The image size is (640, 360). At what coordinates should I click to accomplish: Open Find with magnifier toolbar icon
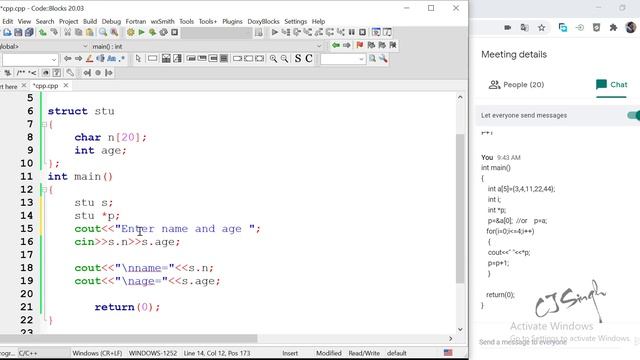pyautogui.click(x=103, y=32)
